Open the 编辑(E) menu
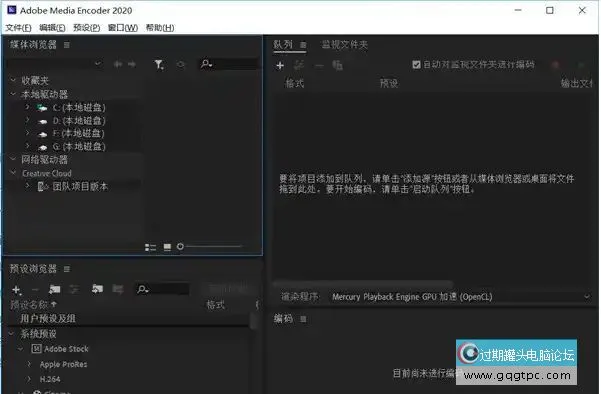The width and height of the screenshot is (601, 394). (52, 28)
